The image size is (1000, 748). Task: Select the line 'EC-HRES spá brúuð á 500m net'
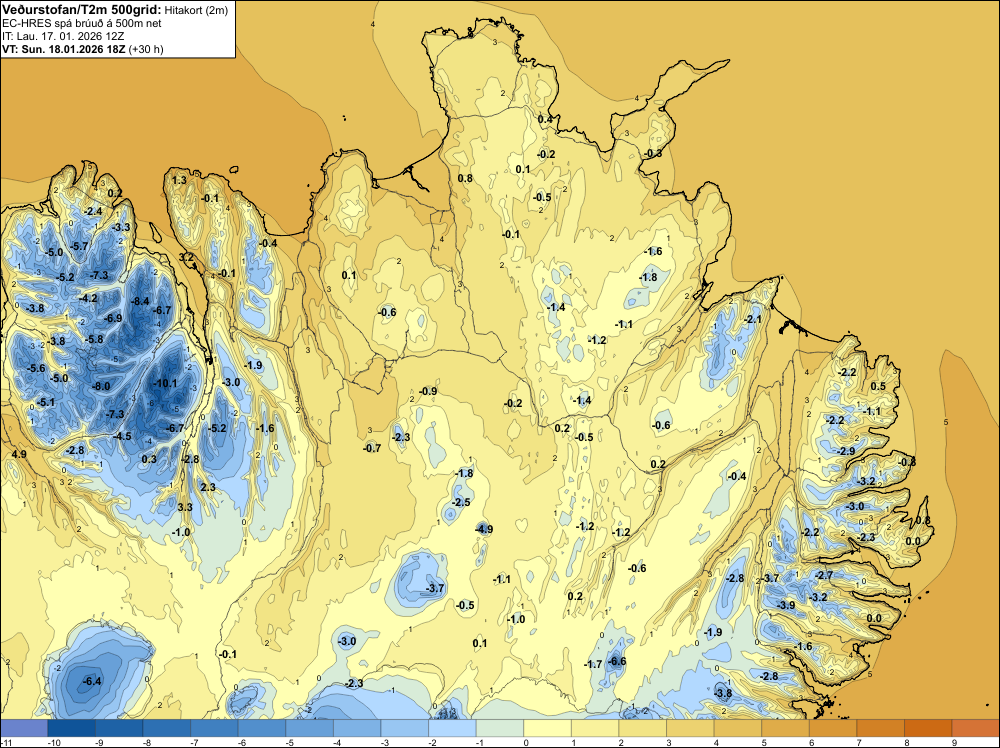[x=82, y=23]
